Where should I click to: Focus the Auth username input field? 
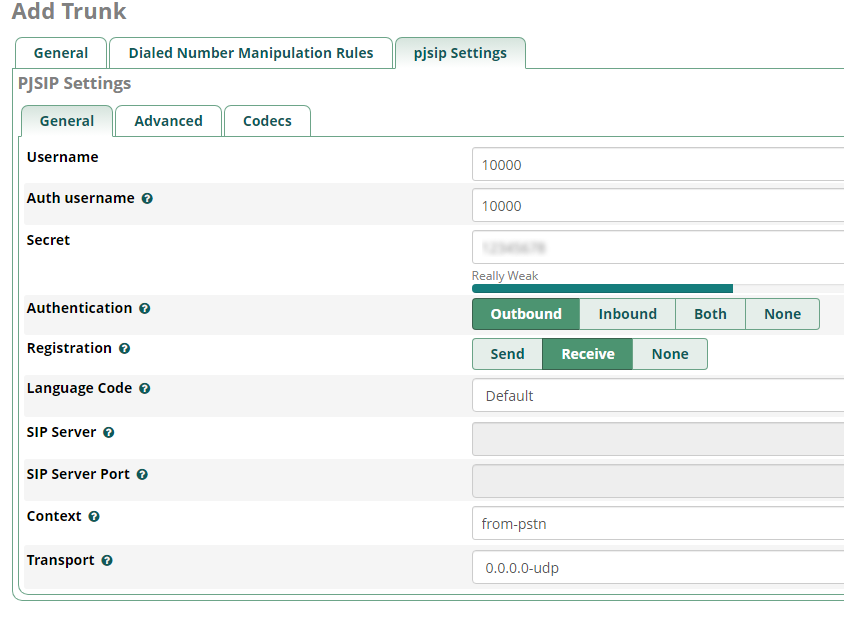click(658, 205)
